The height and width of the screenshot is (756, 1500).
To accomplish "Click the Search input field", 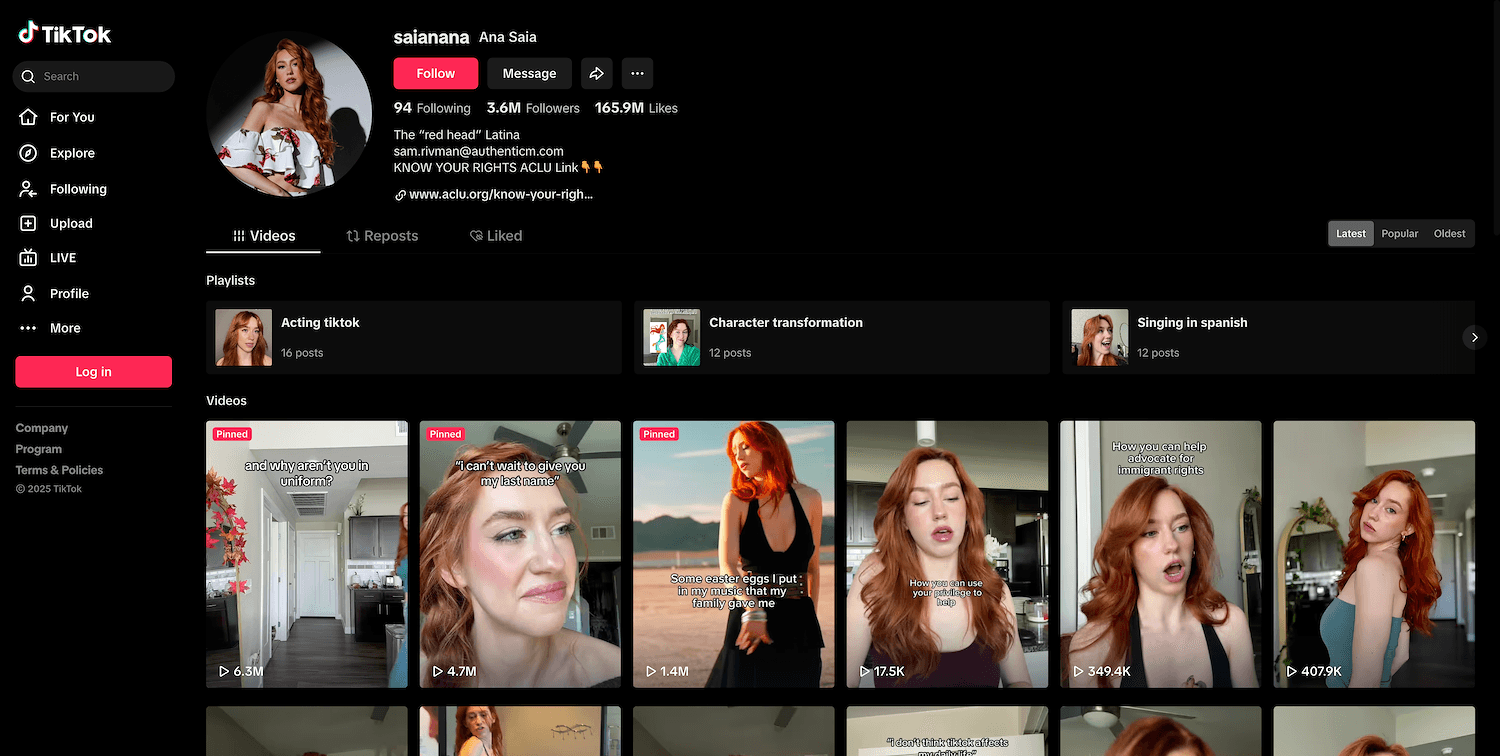I will click(100, 76).
